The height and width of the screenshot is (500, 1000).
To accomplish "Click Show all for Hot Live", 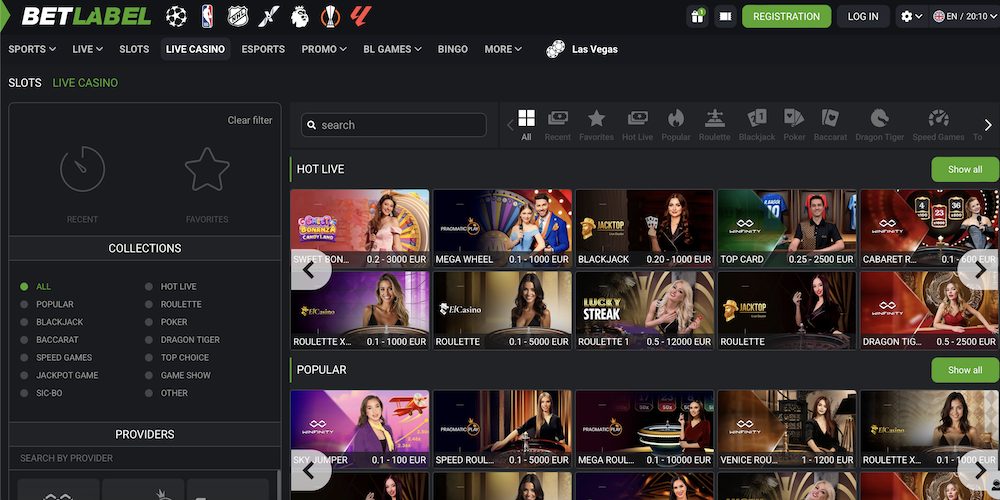I will (x=965, y=169).
